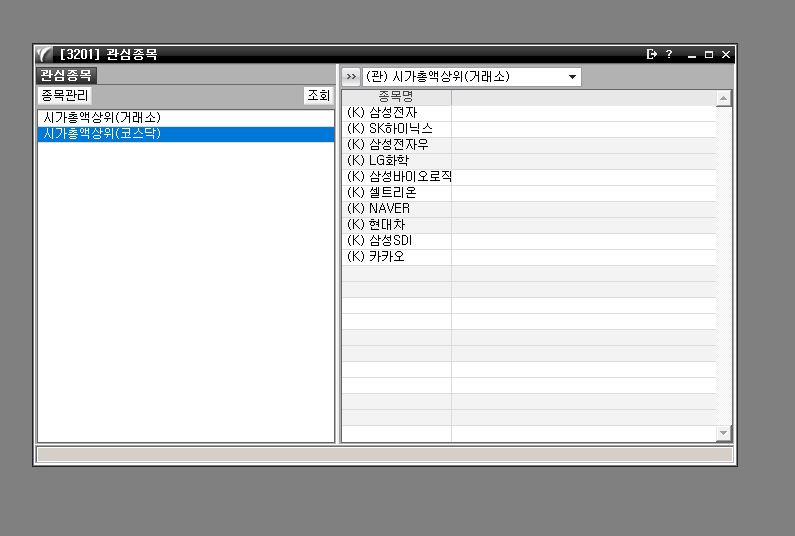Screen dimensions: 795x536
Task: Click the 종목명 column header
Action: 396,97
